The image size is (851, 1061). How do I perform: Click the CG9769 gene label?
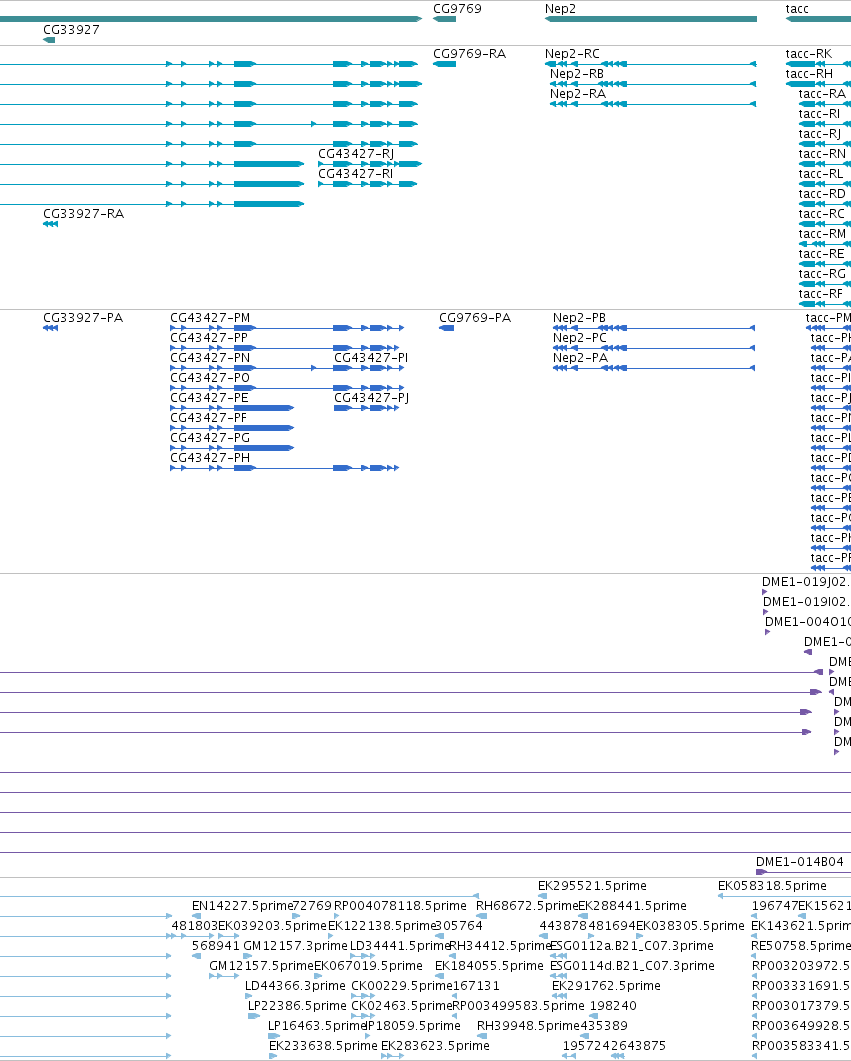click(x=457, y=9)
